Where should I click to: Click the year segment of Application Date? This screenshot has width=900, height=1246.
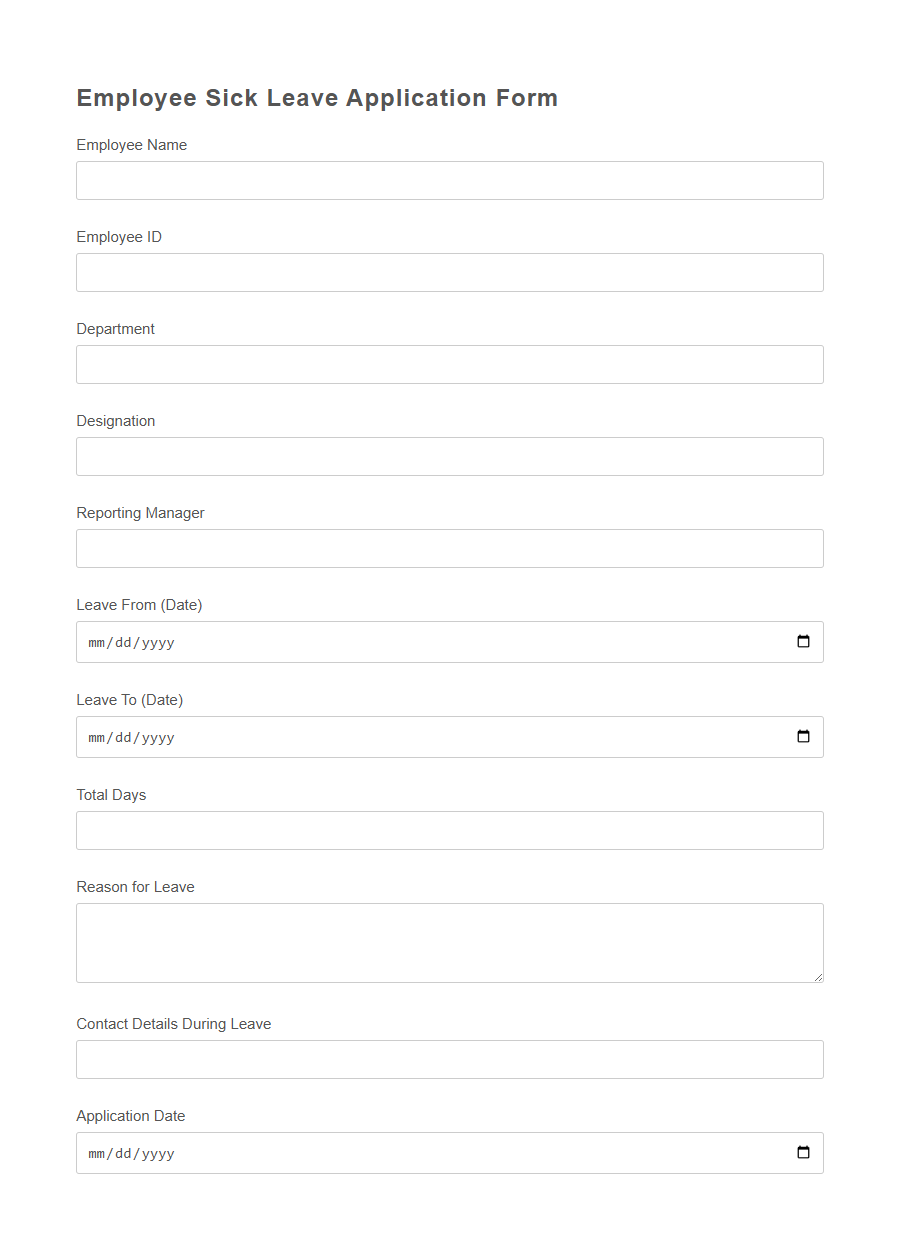coord(158,1153)
